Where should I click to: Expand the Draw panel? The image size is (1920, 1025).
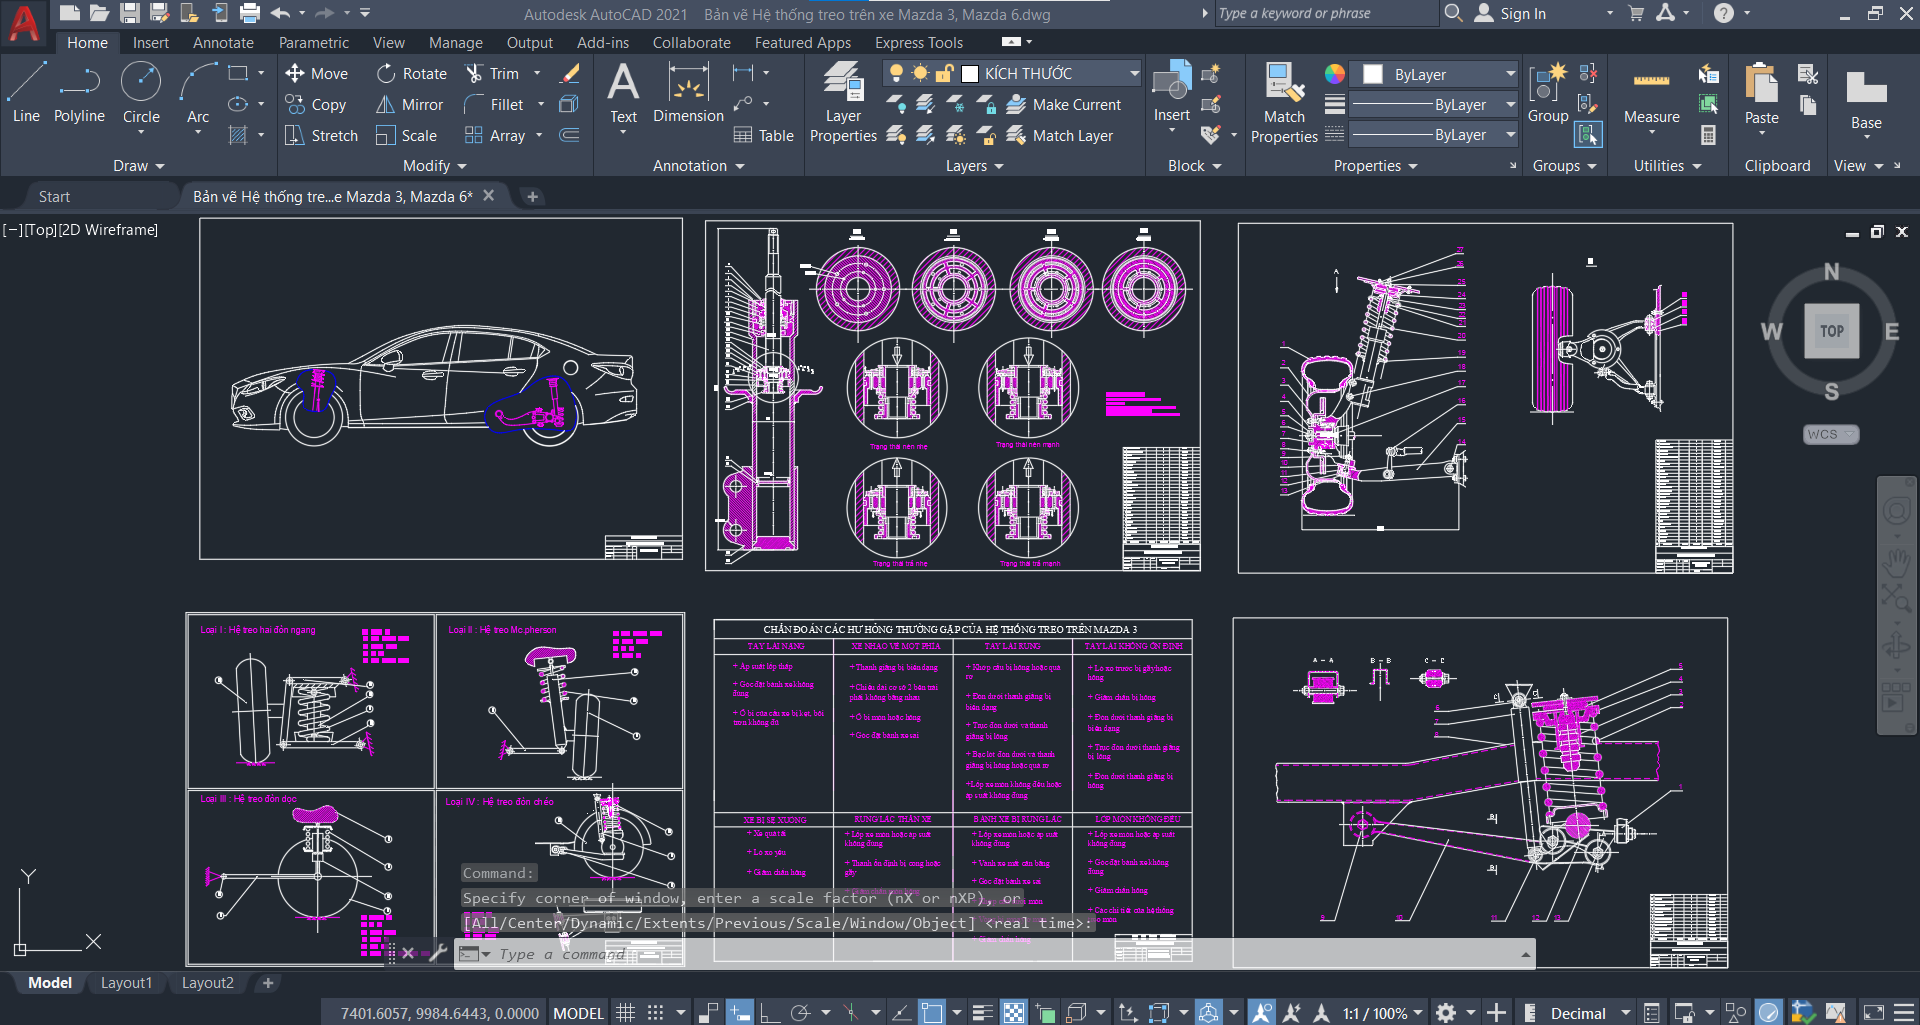tap(138, 166)
